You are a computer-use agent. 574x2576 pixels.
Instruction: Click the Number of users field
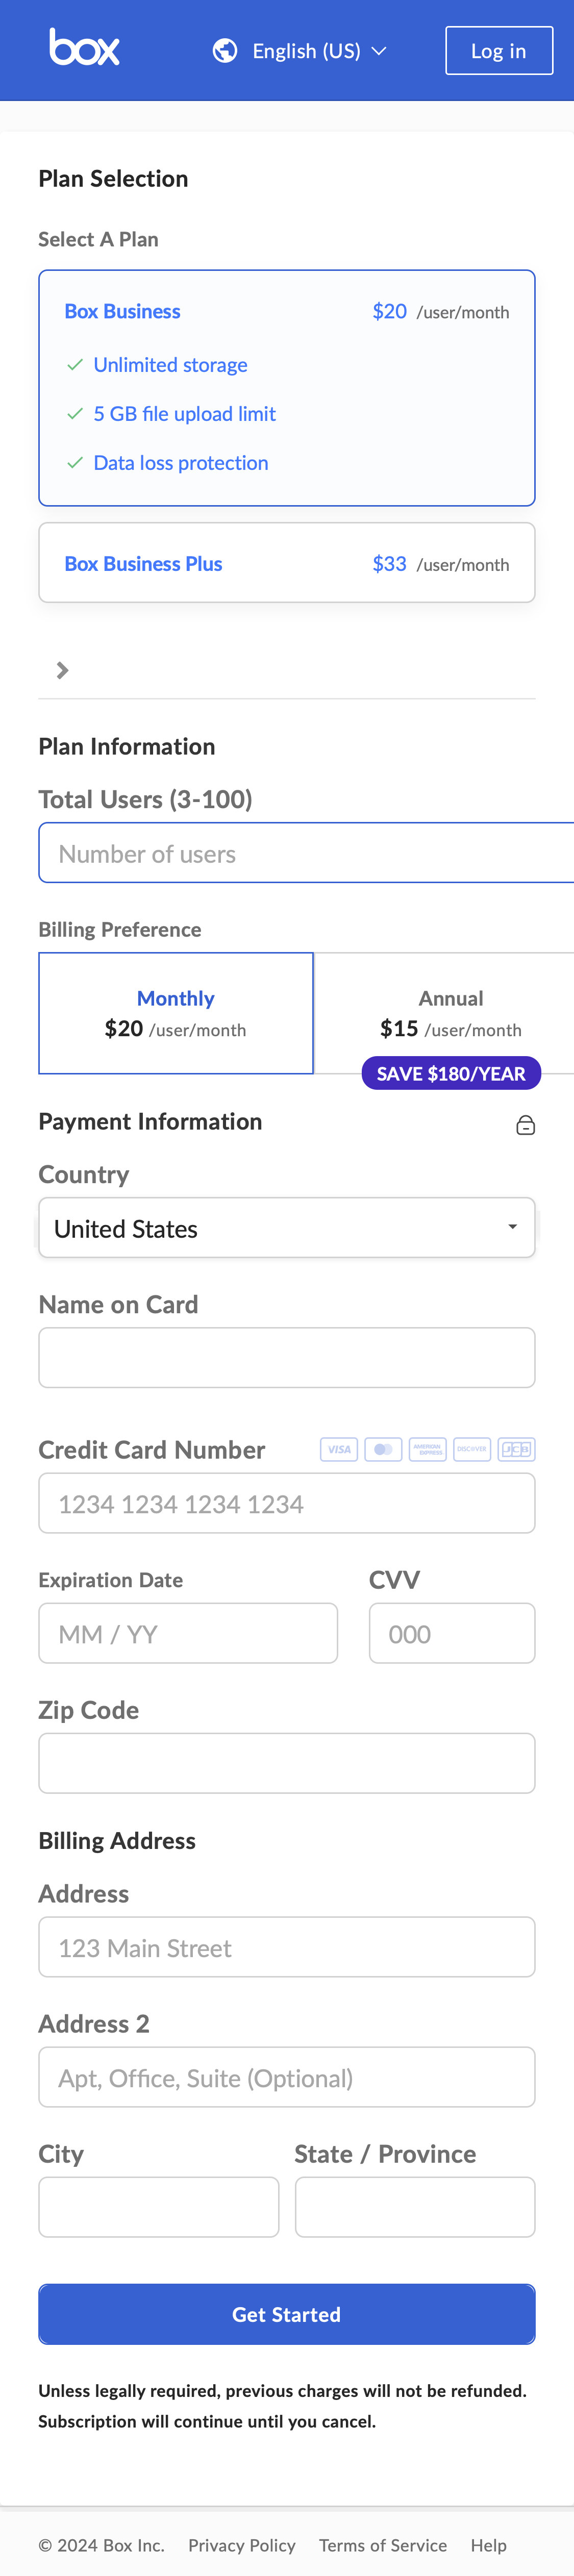[300, 852]
